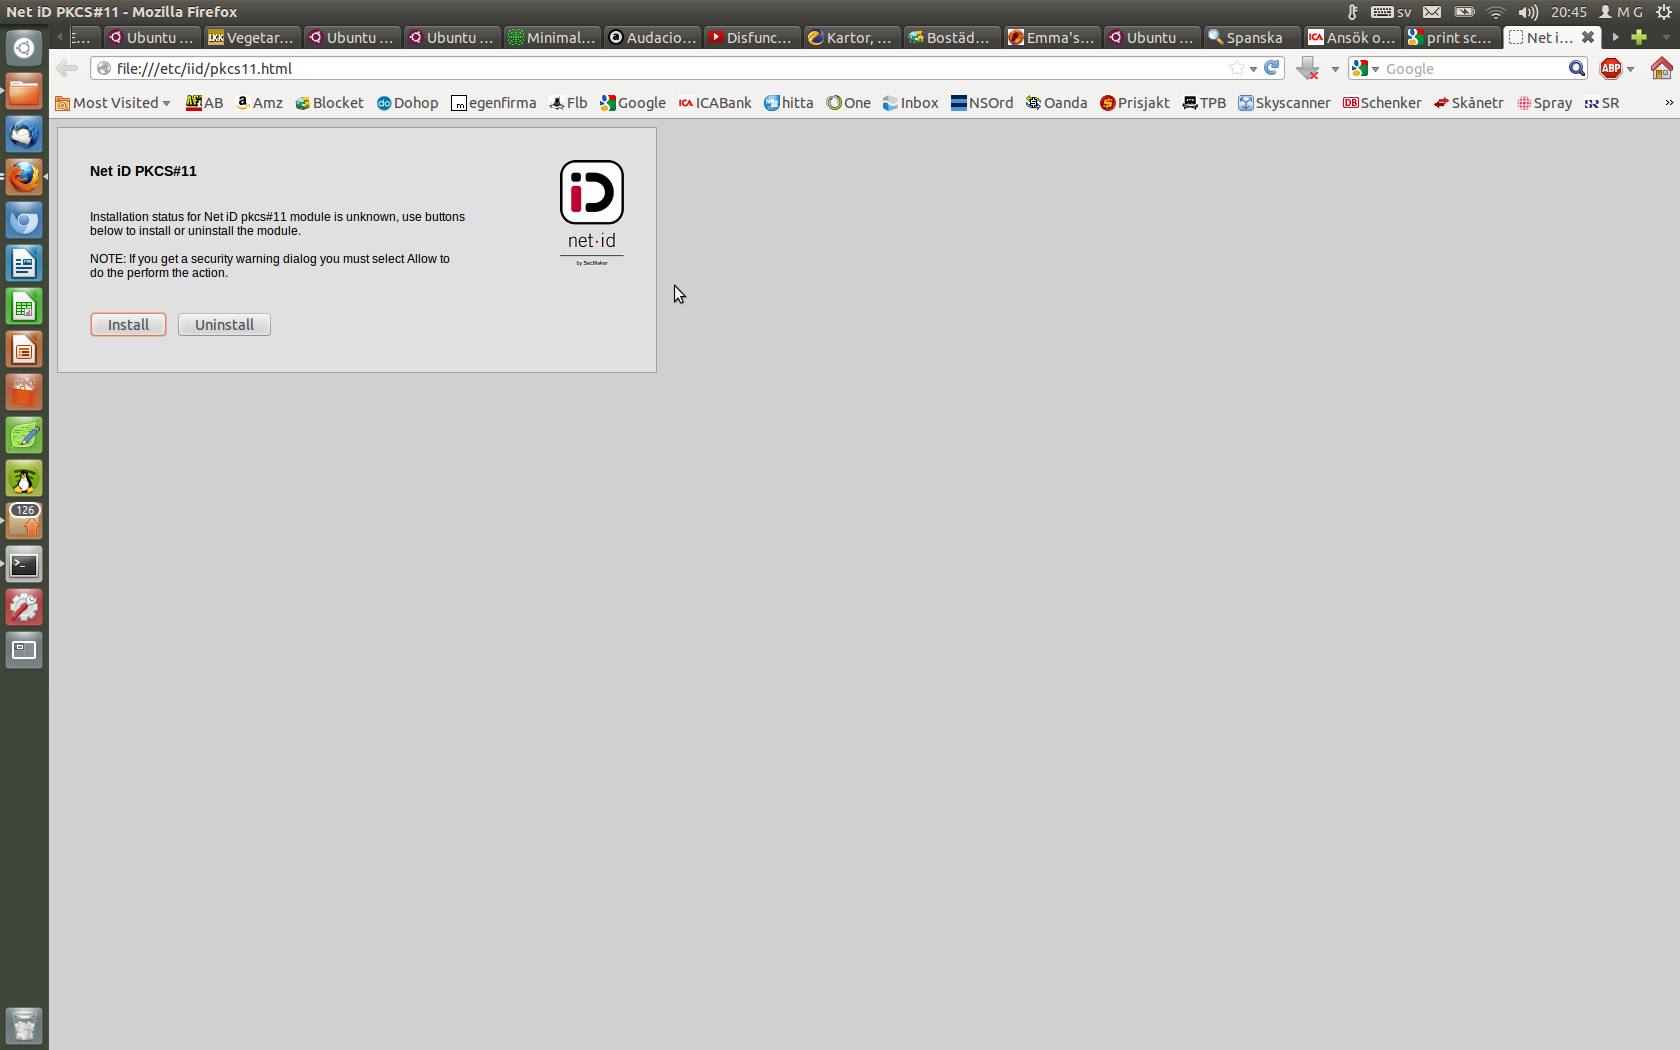This screenshot has height=1050, width=1680.
Task: Open the Dohop bookmark
Action: tap(407, 103)
